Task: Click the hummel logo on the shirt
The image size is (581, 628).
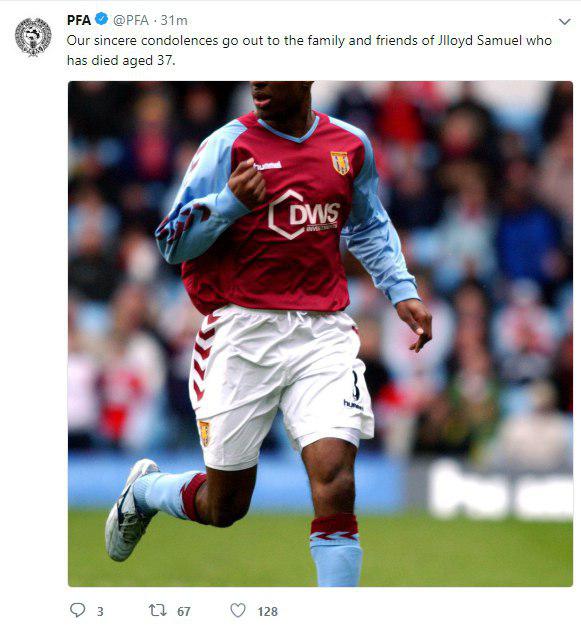Action: tap(267, 165)
